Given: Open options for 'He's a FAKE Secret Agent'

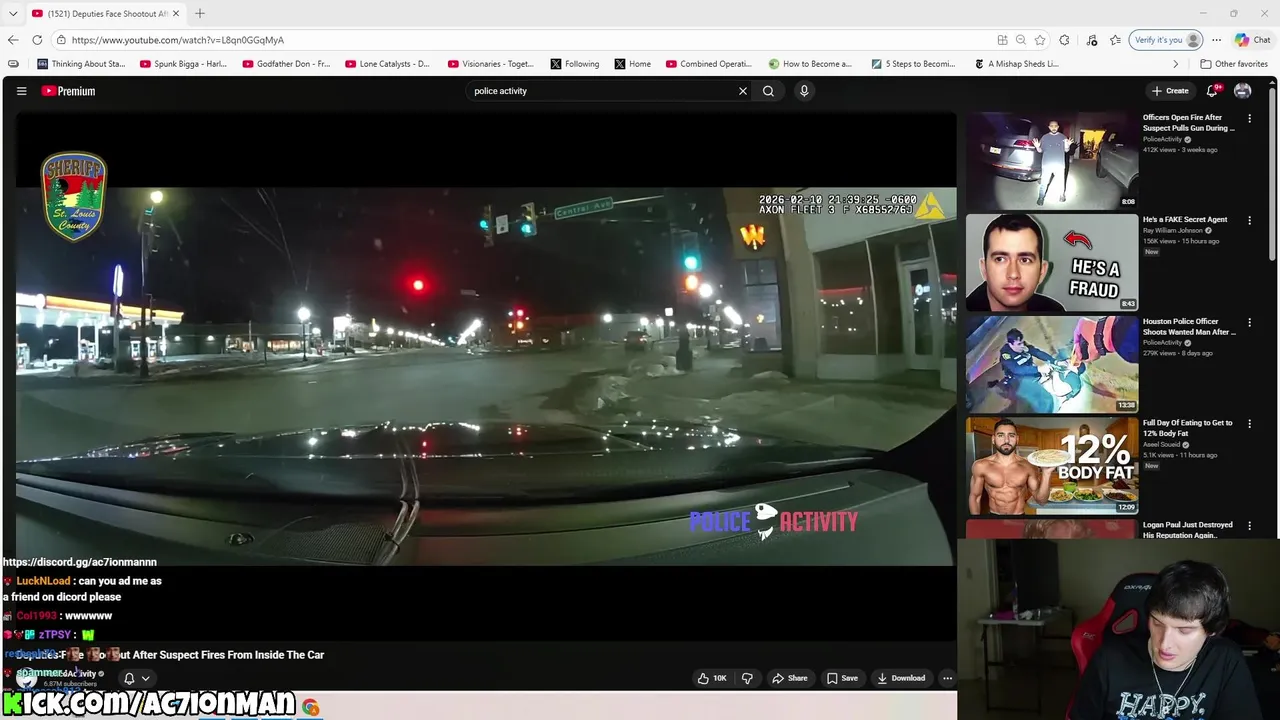Looking at the screenshot, I should pyautogui.click(x=1249, y=220).
